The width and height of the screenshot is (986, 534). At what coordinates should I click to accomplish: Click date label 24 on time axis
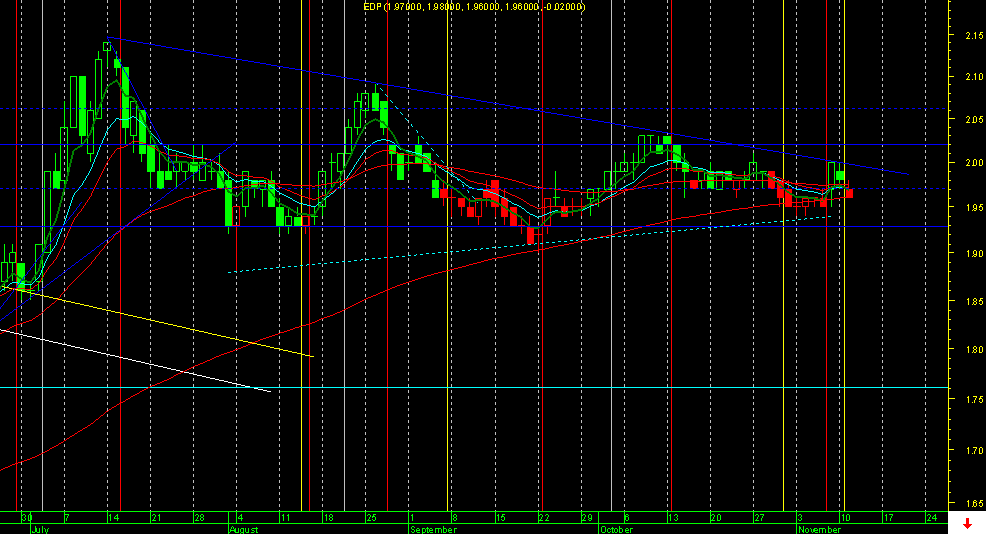932,518
